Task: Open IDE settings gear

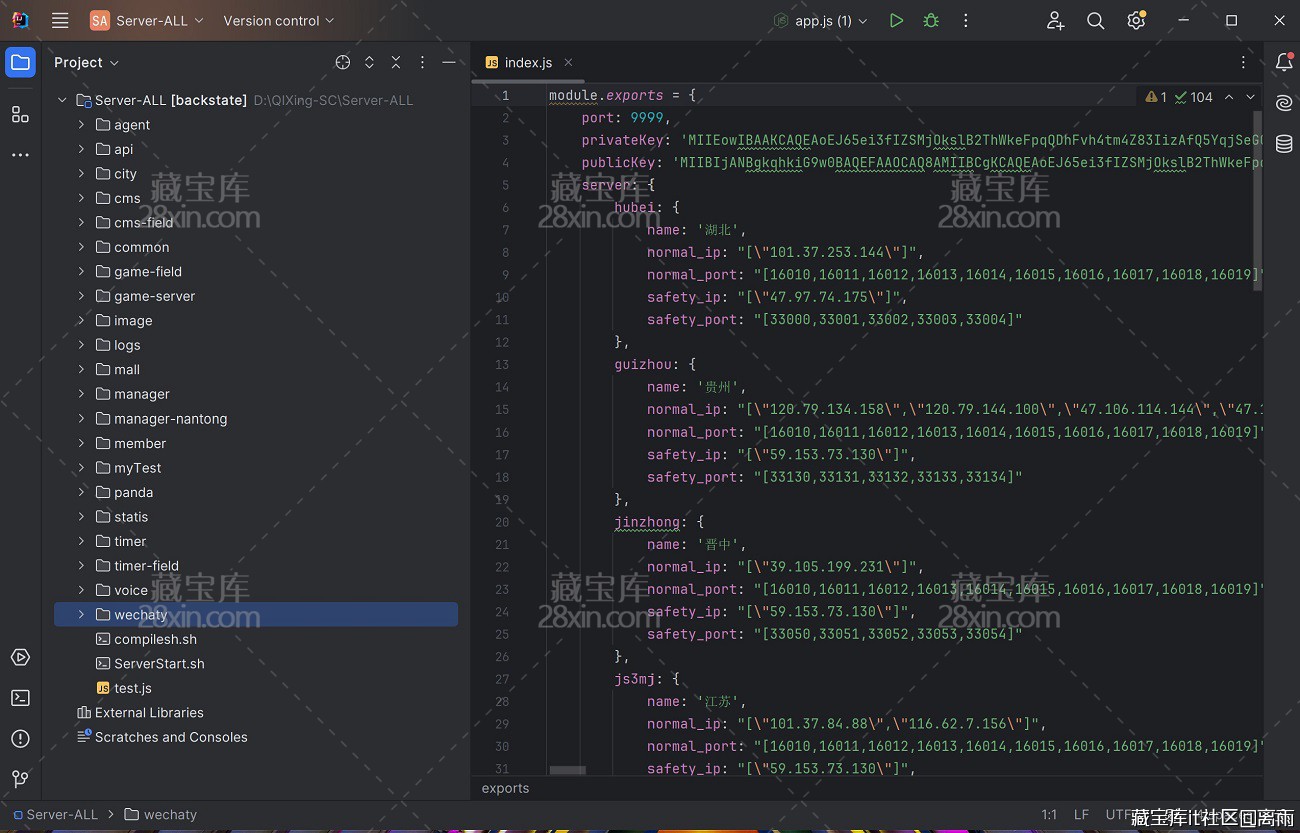Action: pos(1136,20)
